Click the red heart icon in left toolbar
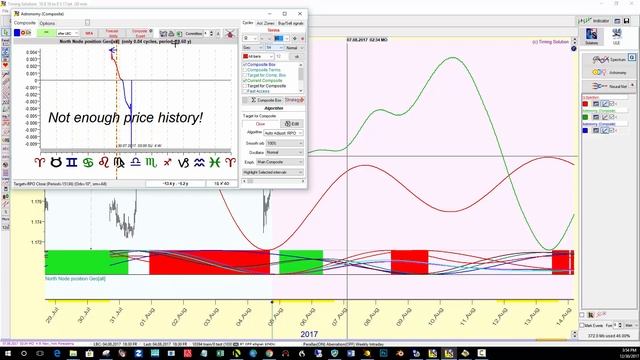This screenshot has width=640, height=360. point(5,65)
